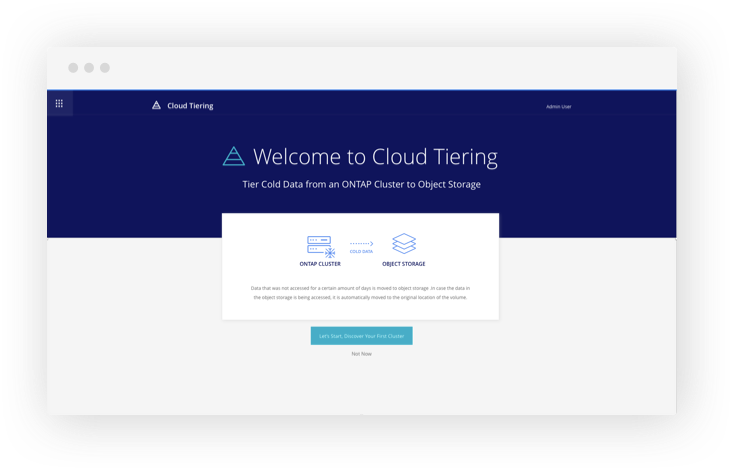
Task: Click the Welcome to Cloud Tiering heading
Action: point(375,157)
